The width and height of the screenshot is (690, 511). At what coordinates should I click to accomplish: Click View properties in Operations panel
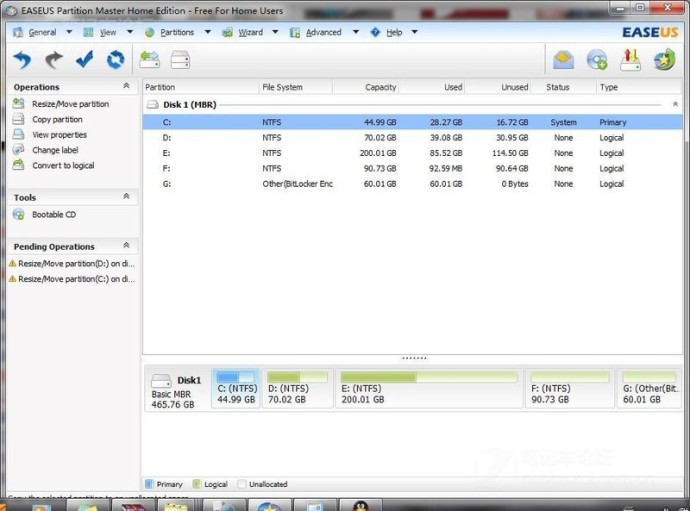click(59, 135)
